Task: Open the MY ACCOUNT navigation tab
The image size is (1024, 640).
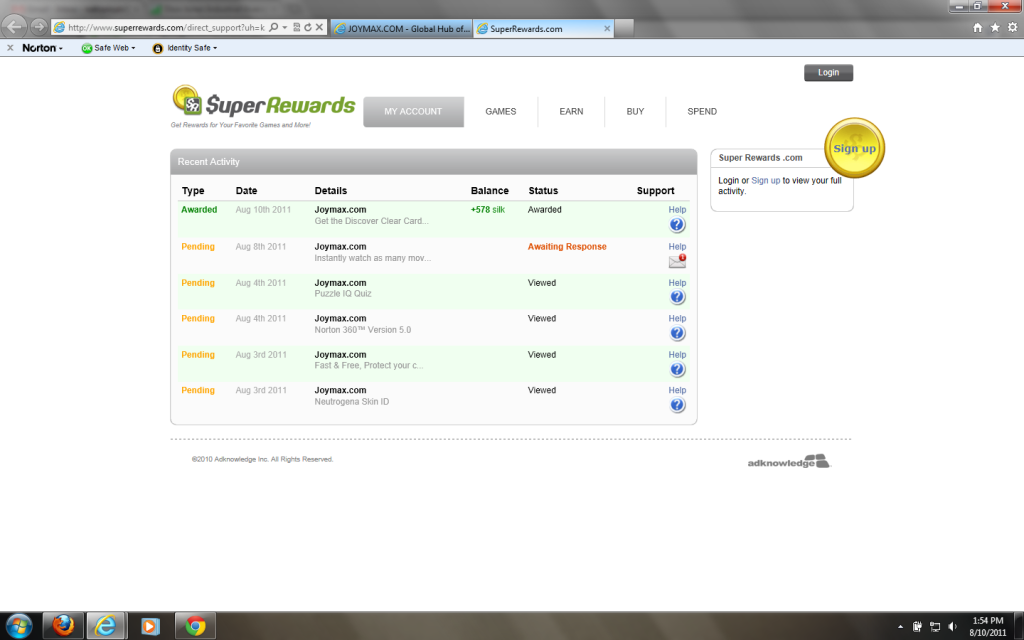Action: pyautogui.click(x=413, y=112)
